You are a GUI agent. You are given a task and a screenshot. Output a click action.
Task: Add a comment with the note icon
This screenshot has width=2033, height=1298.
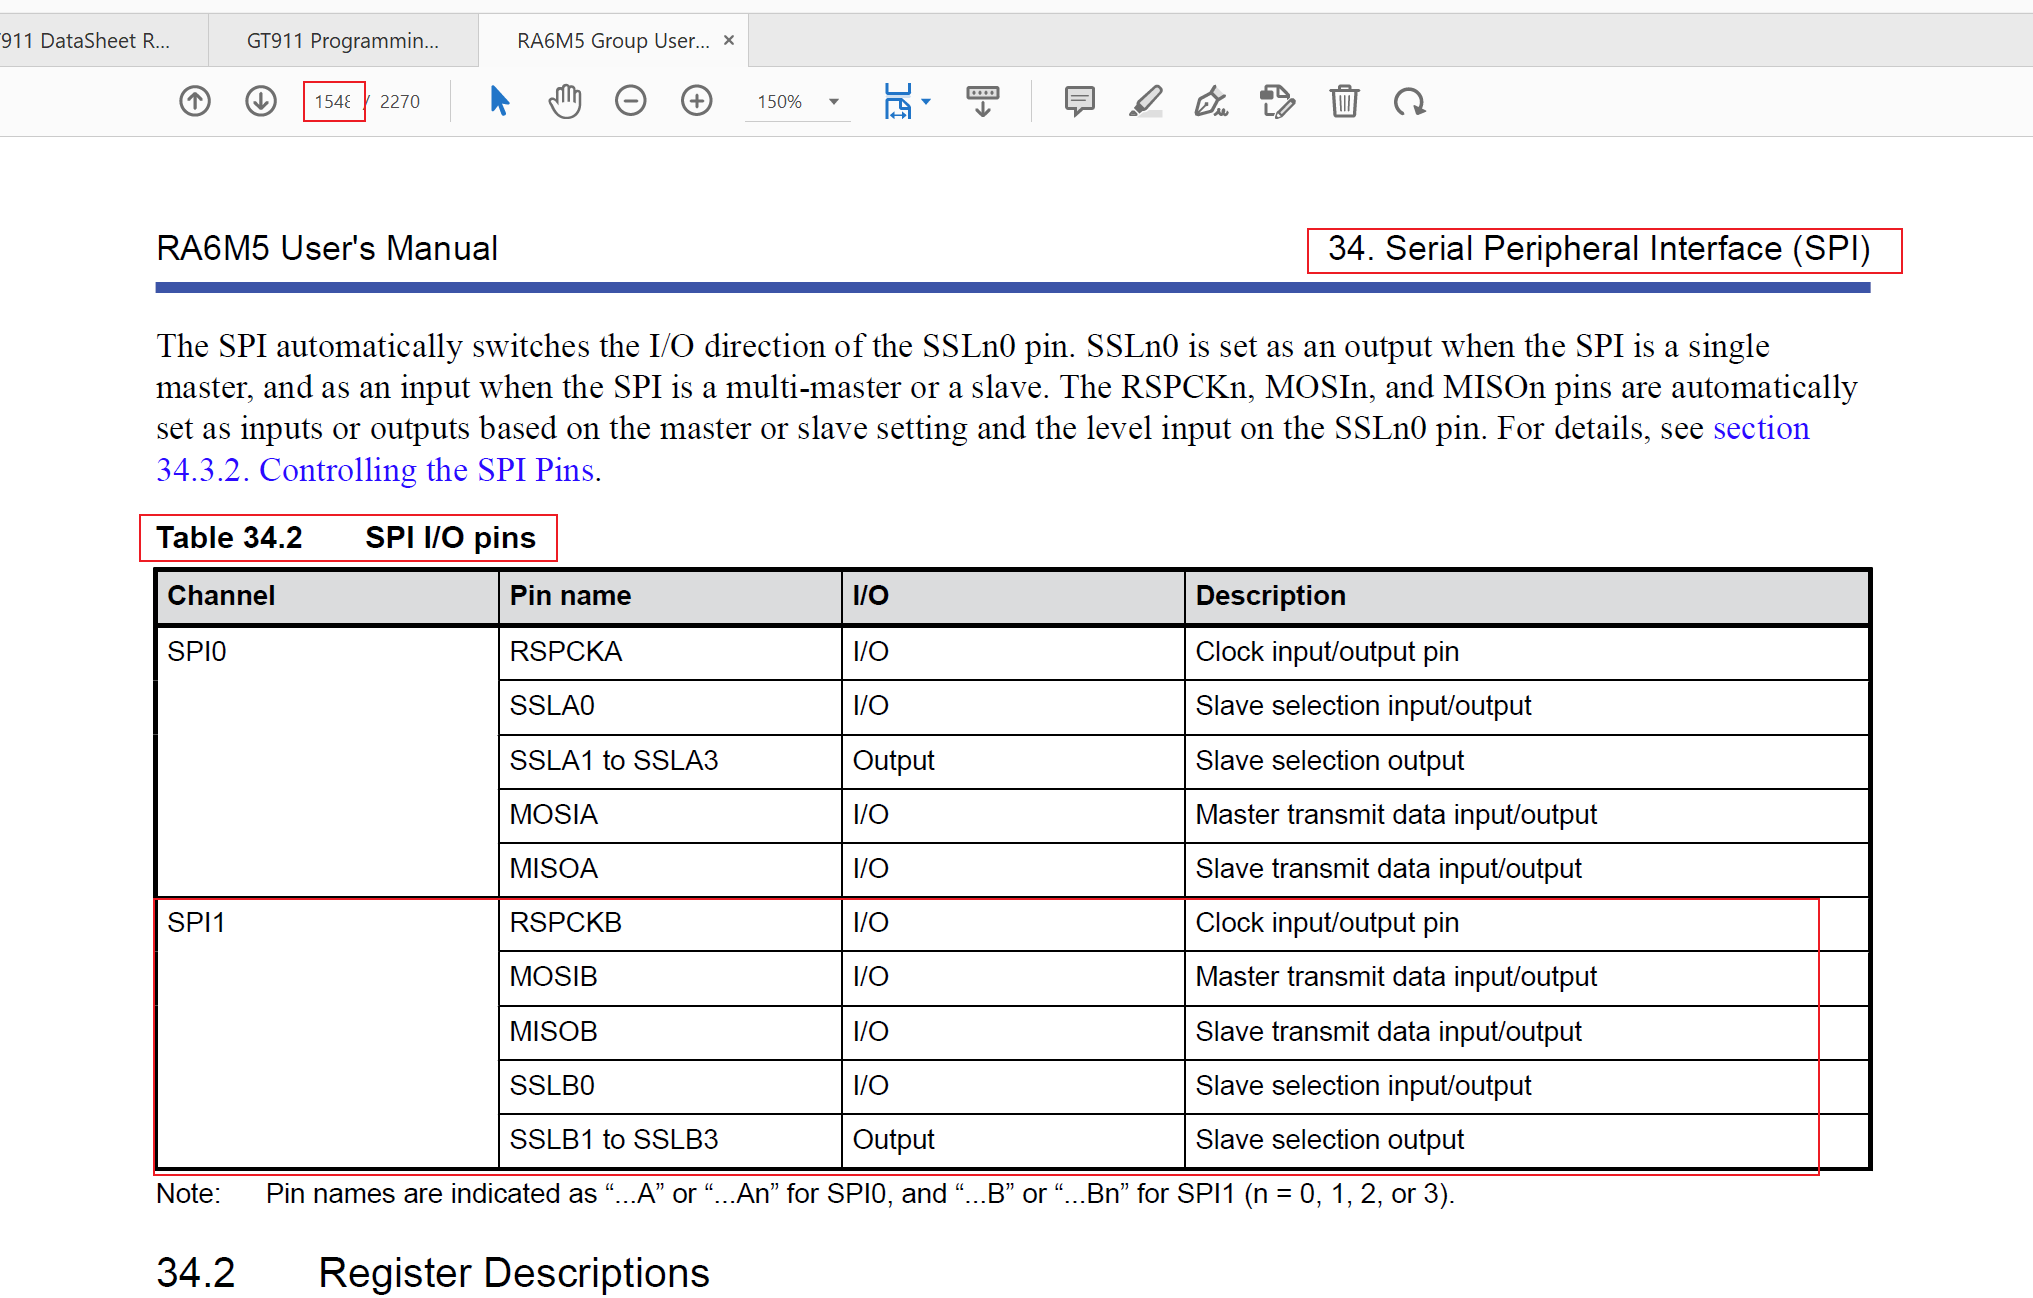pyautogui.click(x=1080, y=101)
